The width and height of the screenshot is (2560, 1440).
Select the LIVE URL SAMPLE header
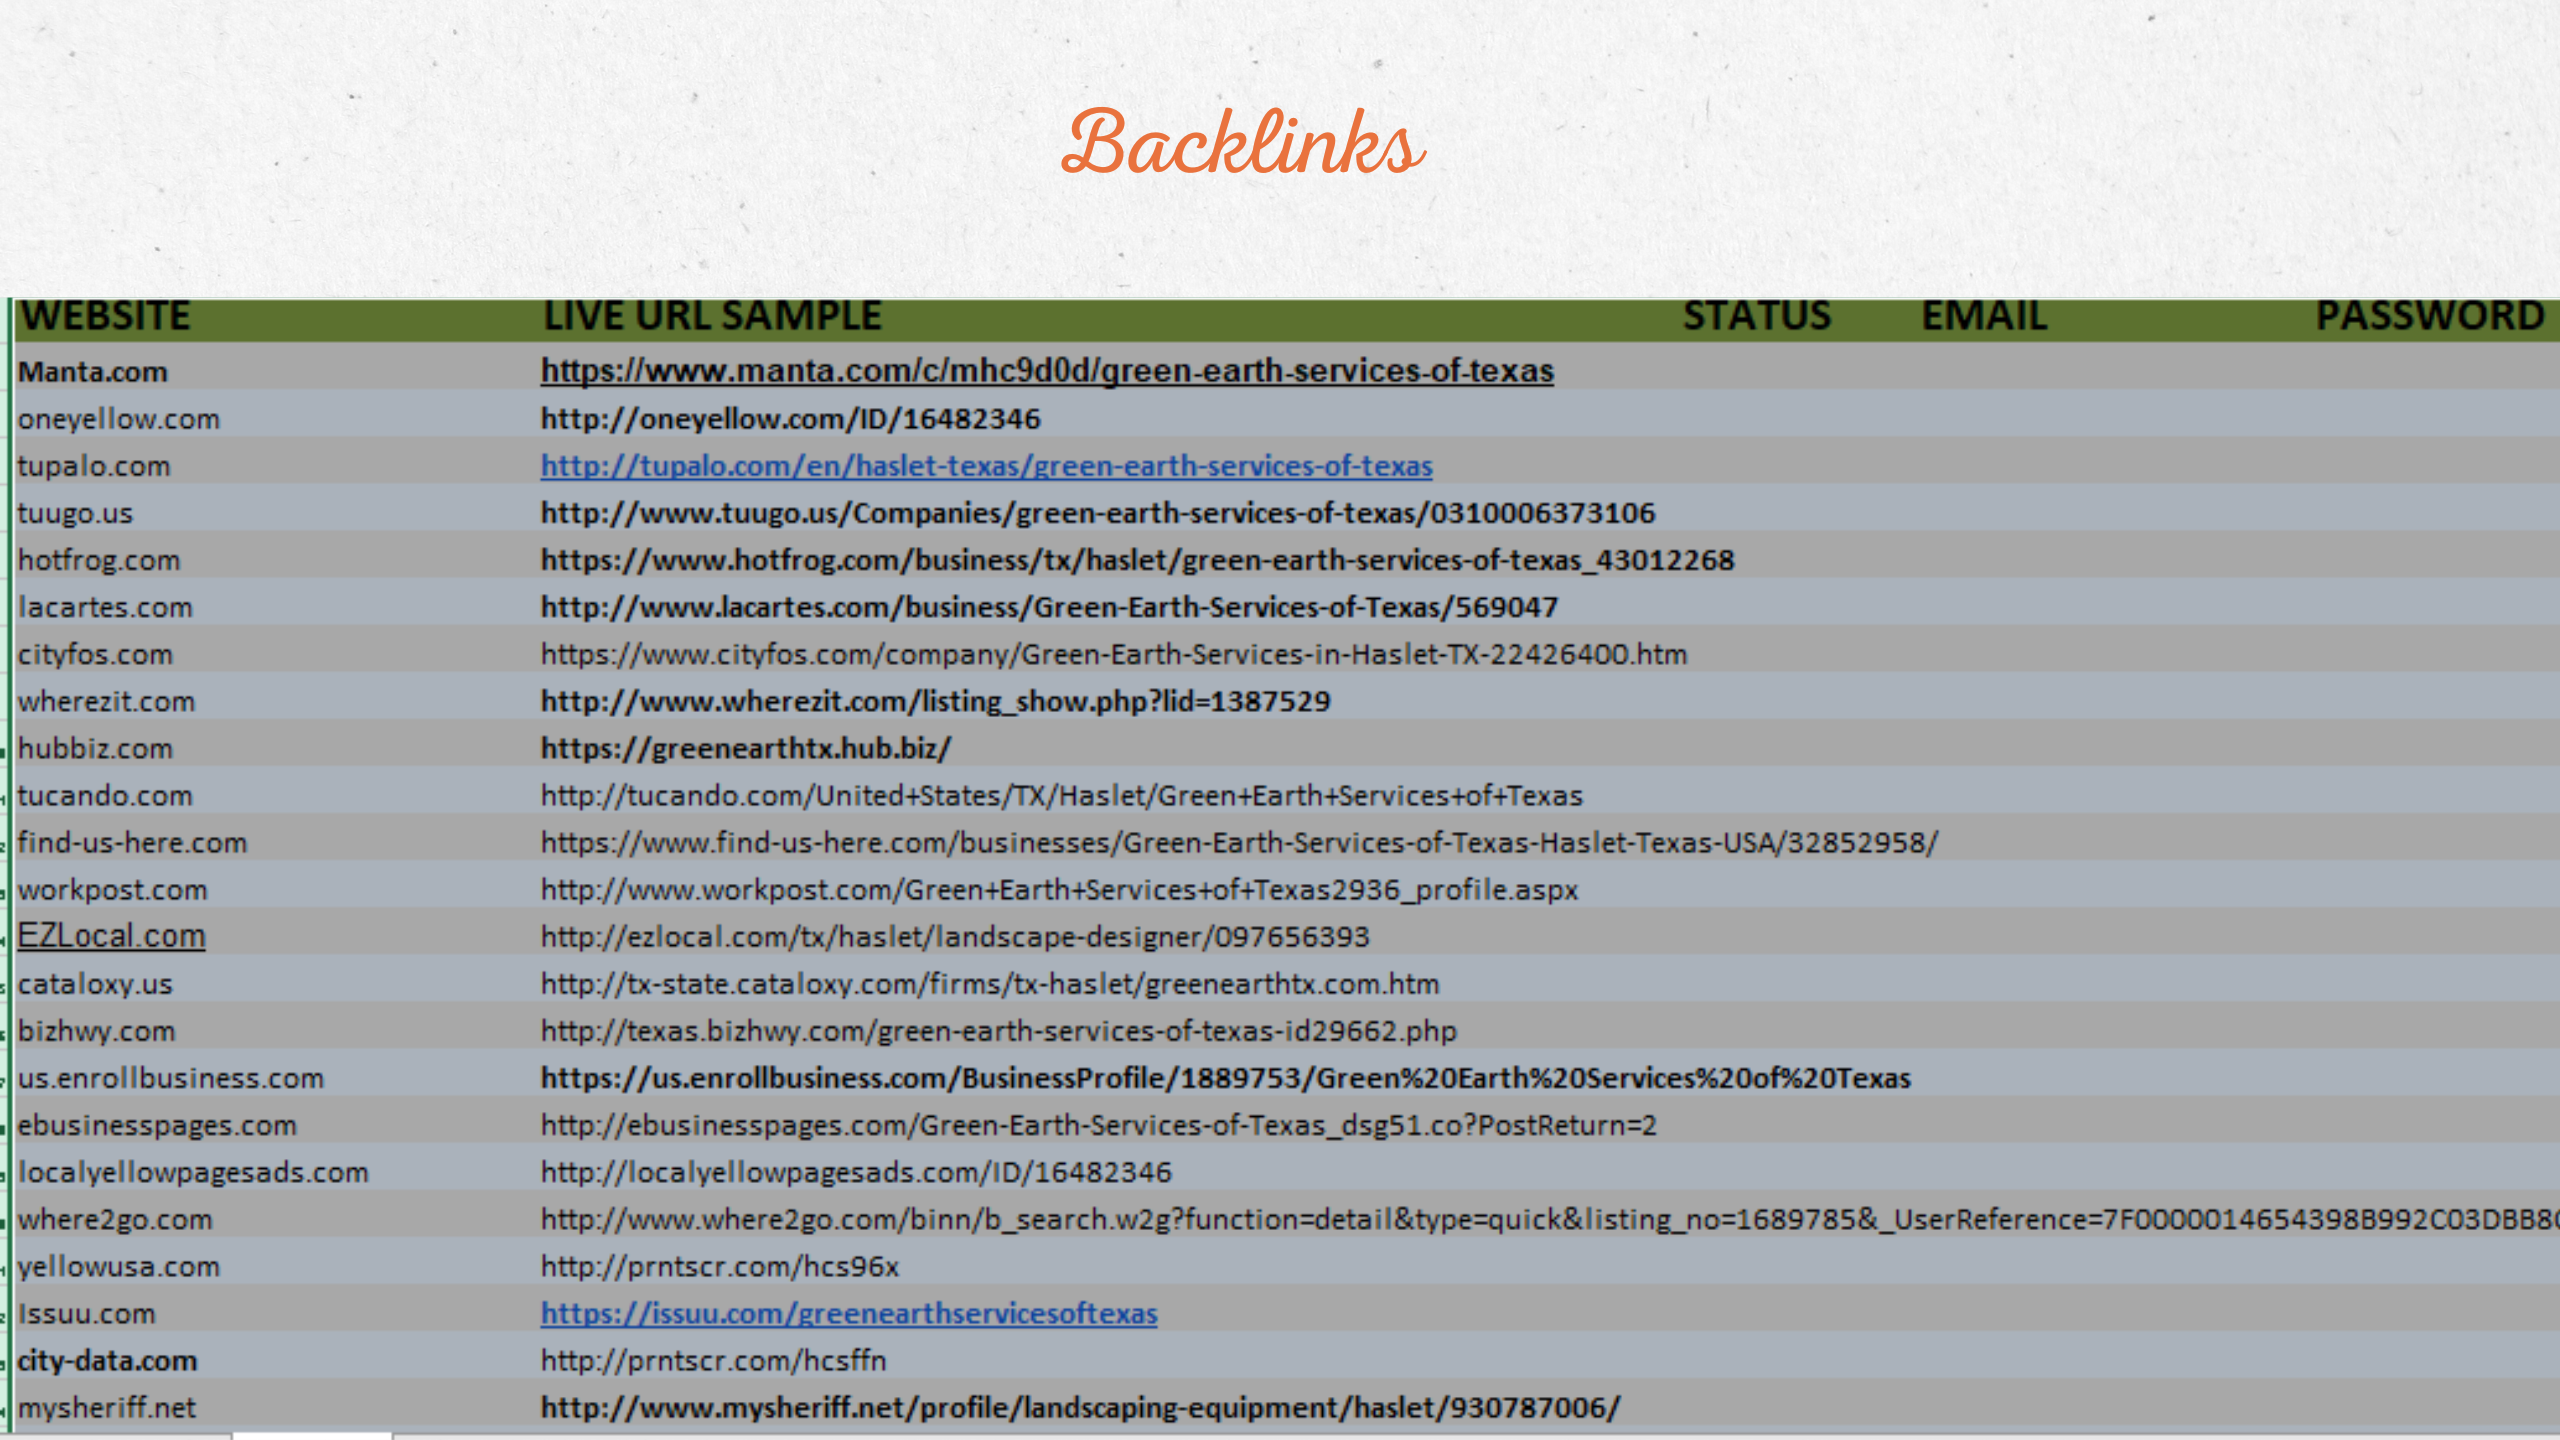(712, 316)
